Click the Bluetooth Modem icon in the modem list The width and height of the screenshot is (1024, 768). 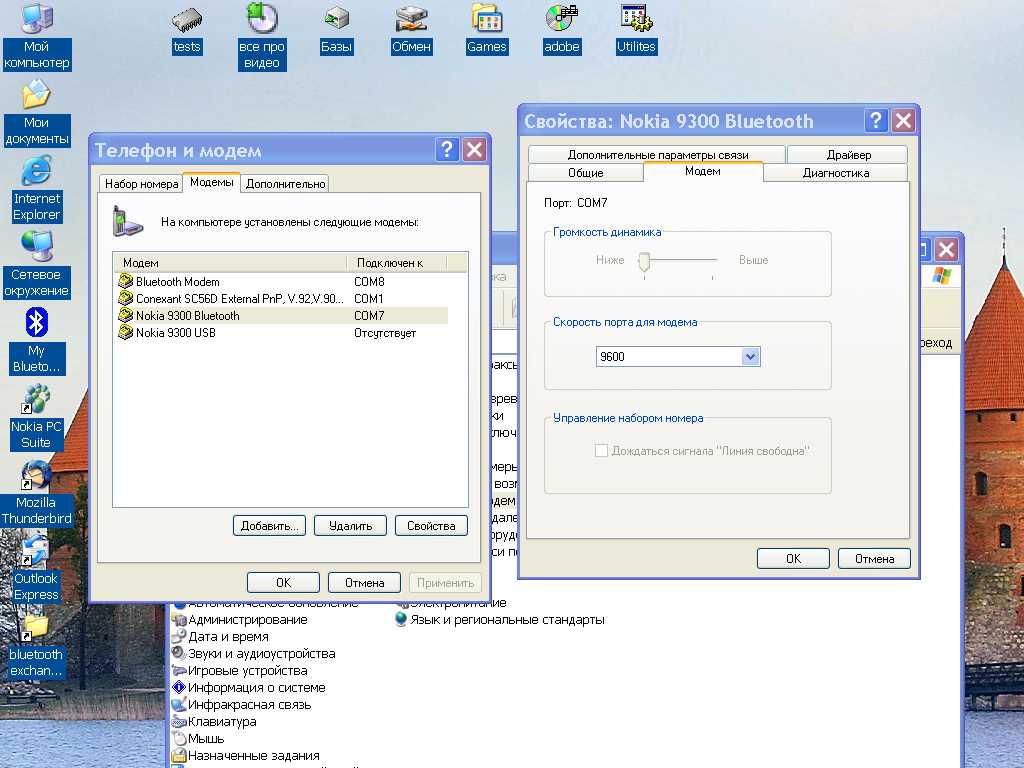click(125, 281)
